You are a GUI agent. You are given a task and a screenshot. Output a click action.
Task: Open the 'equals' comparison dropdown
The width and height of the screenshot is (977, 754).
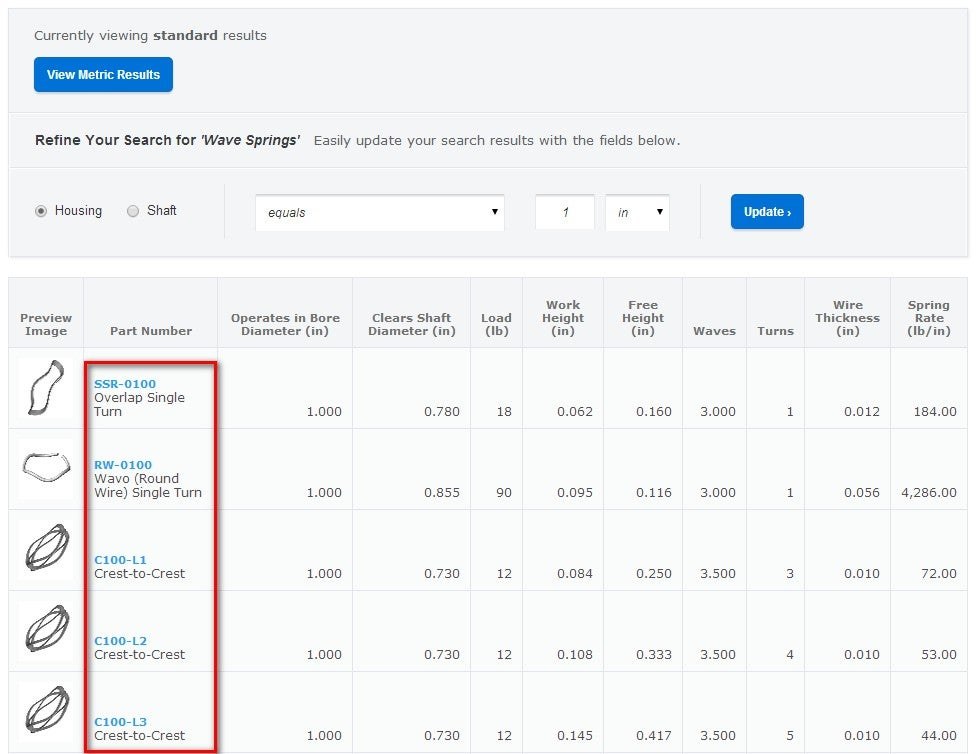[x=379, y=212]
